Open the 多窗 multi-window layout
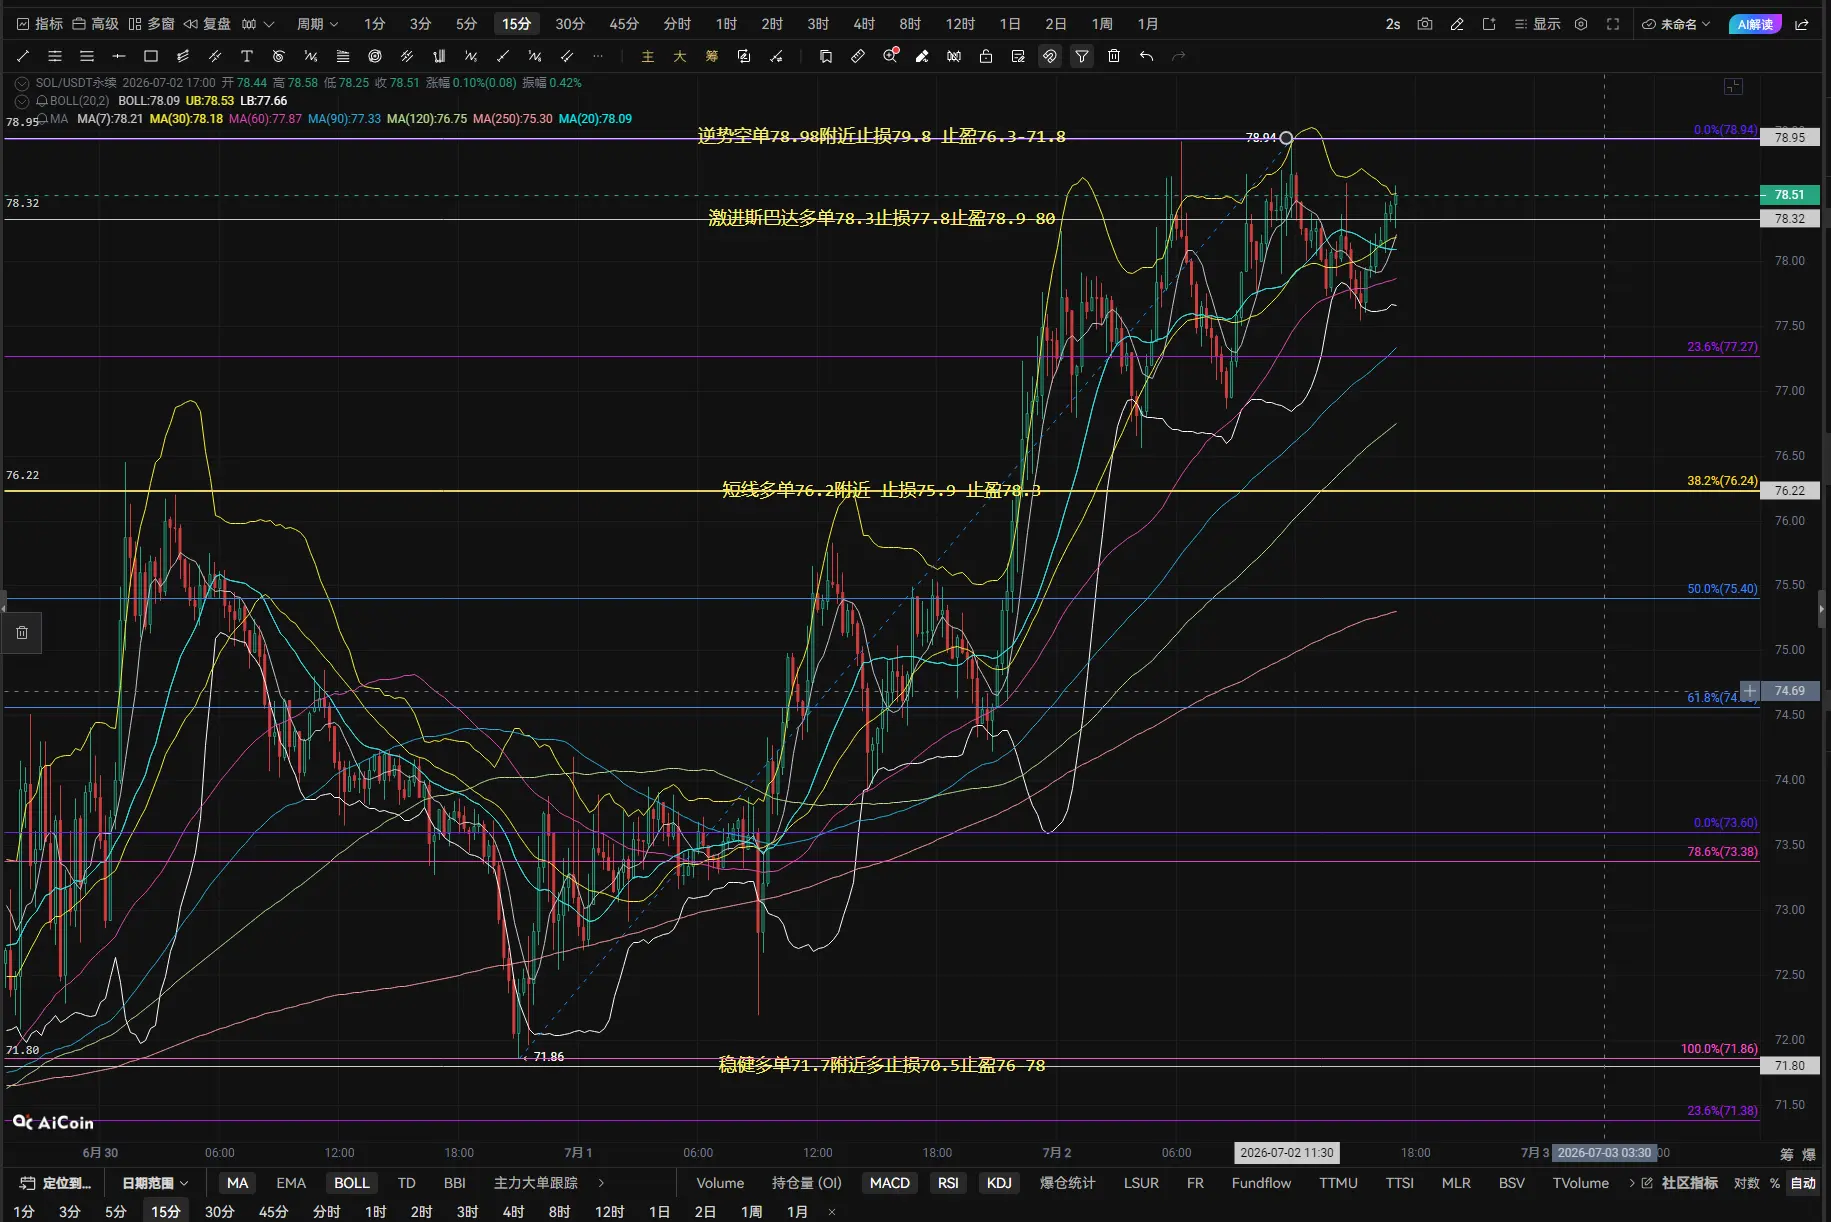Screen dimensions: 1831x1222 click(x=151, y=24)
